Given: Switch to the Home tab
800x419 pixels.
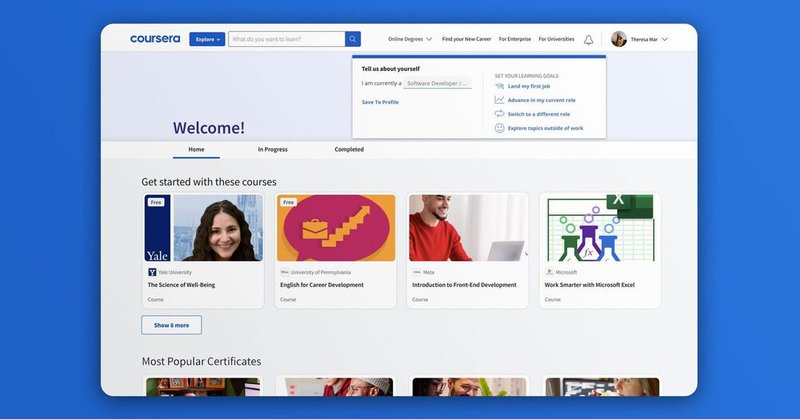Looking at the screenshot, I should (196, 150).
